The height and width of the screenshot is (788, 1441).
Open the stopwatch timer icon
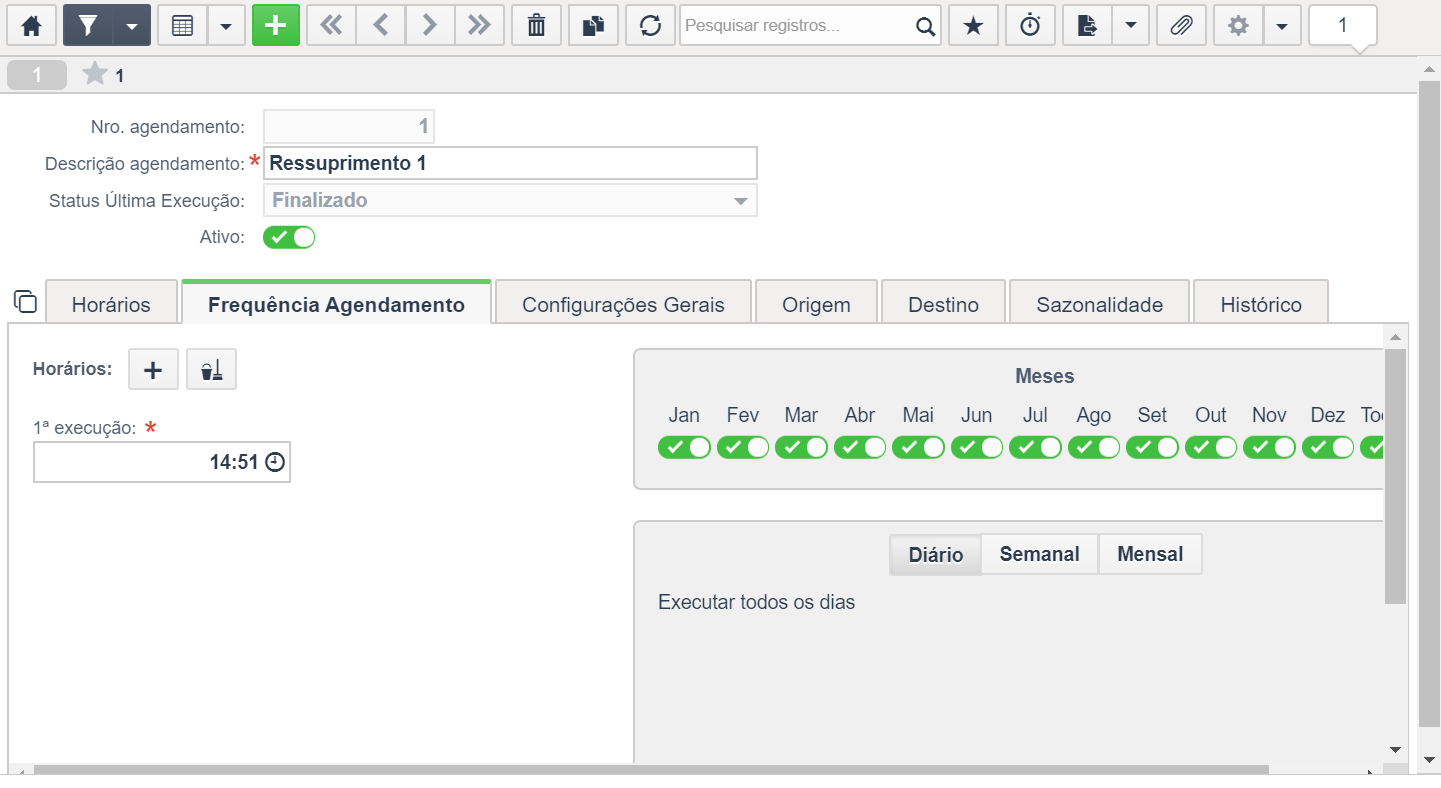tap(1030, 26)
